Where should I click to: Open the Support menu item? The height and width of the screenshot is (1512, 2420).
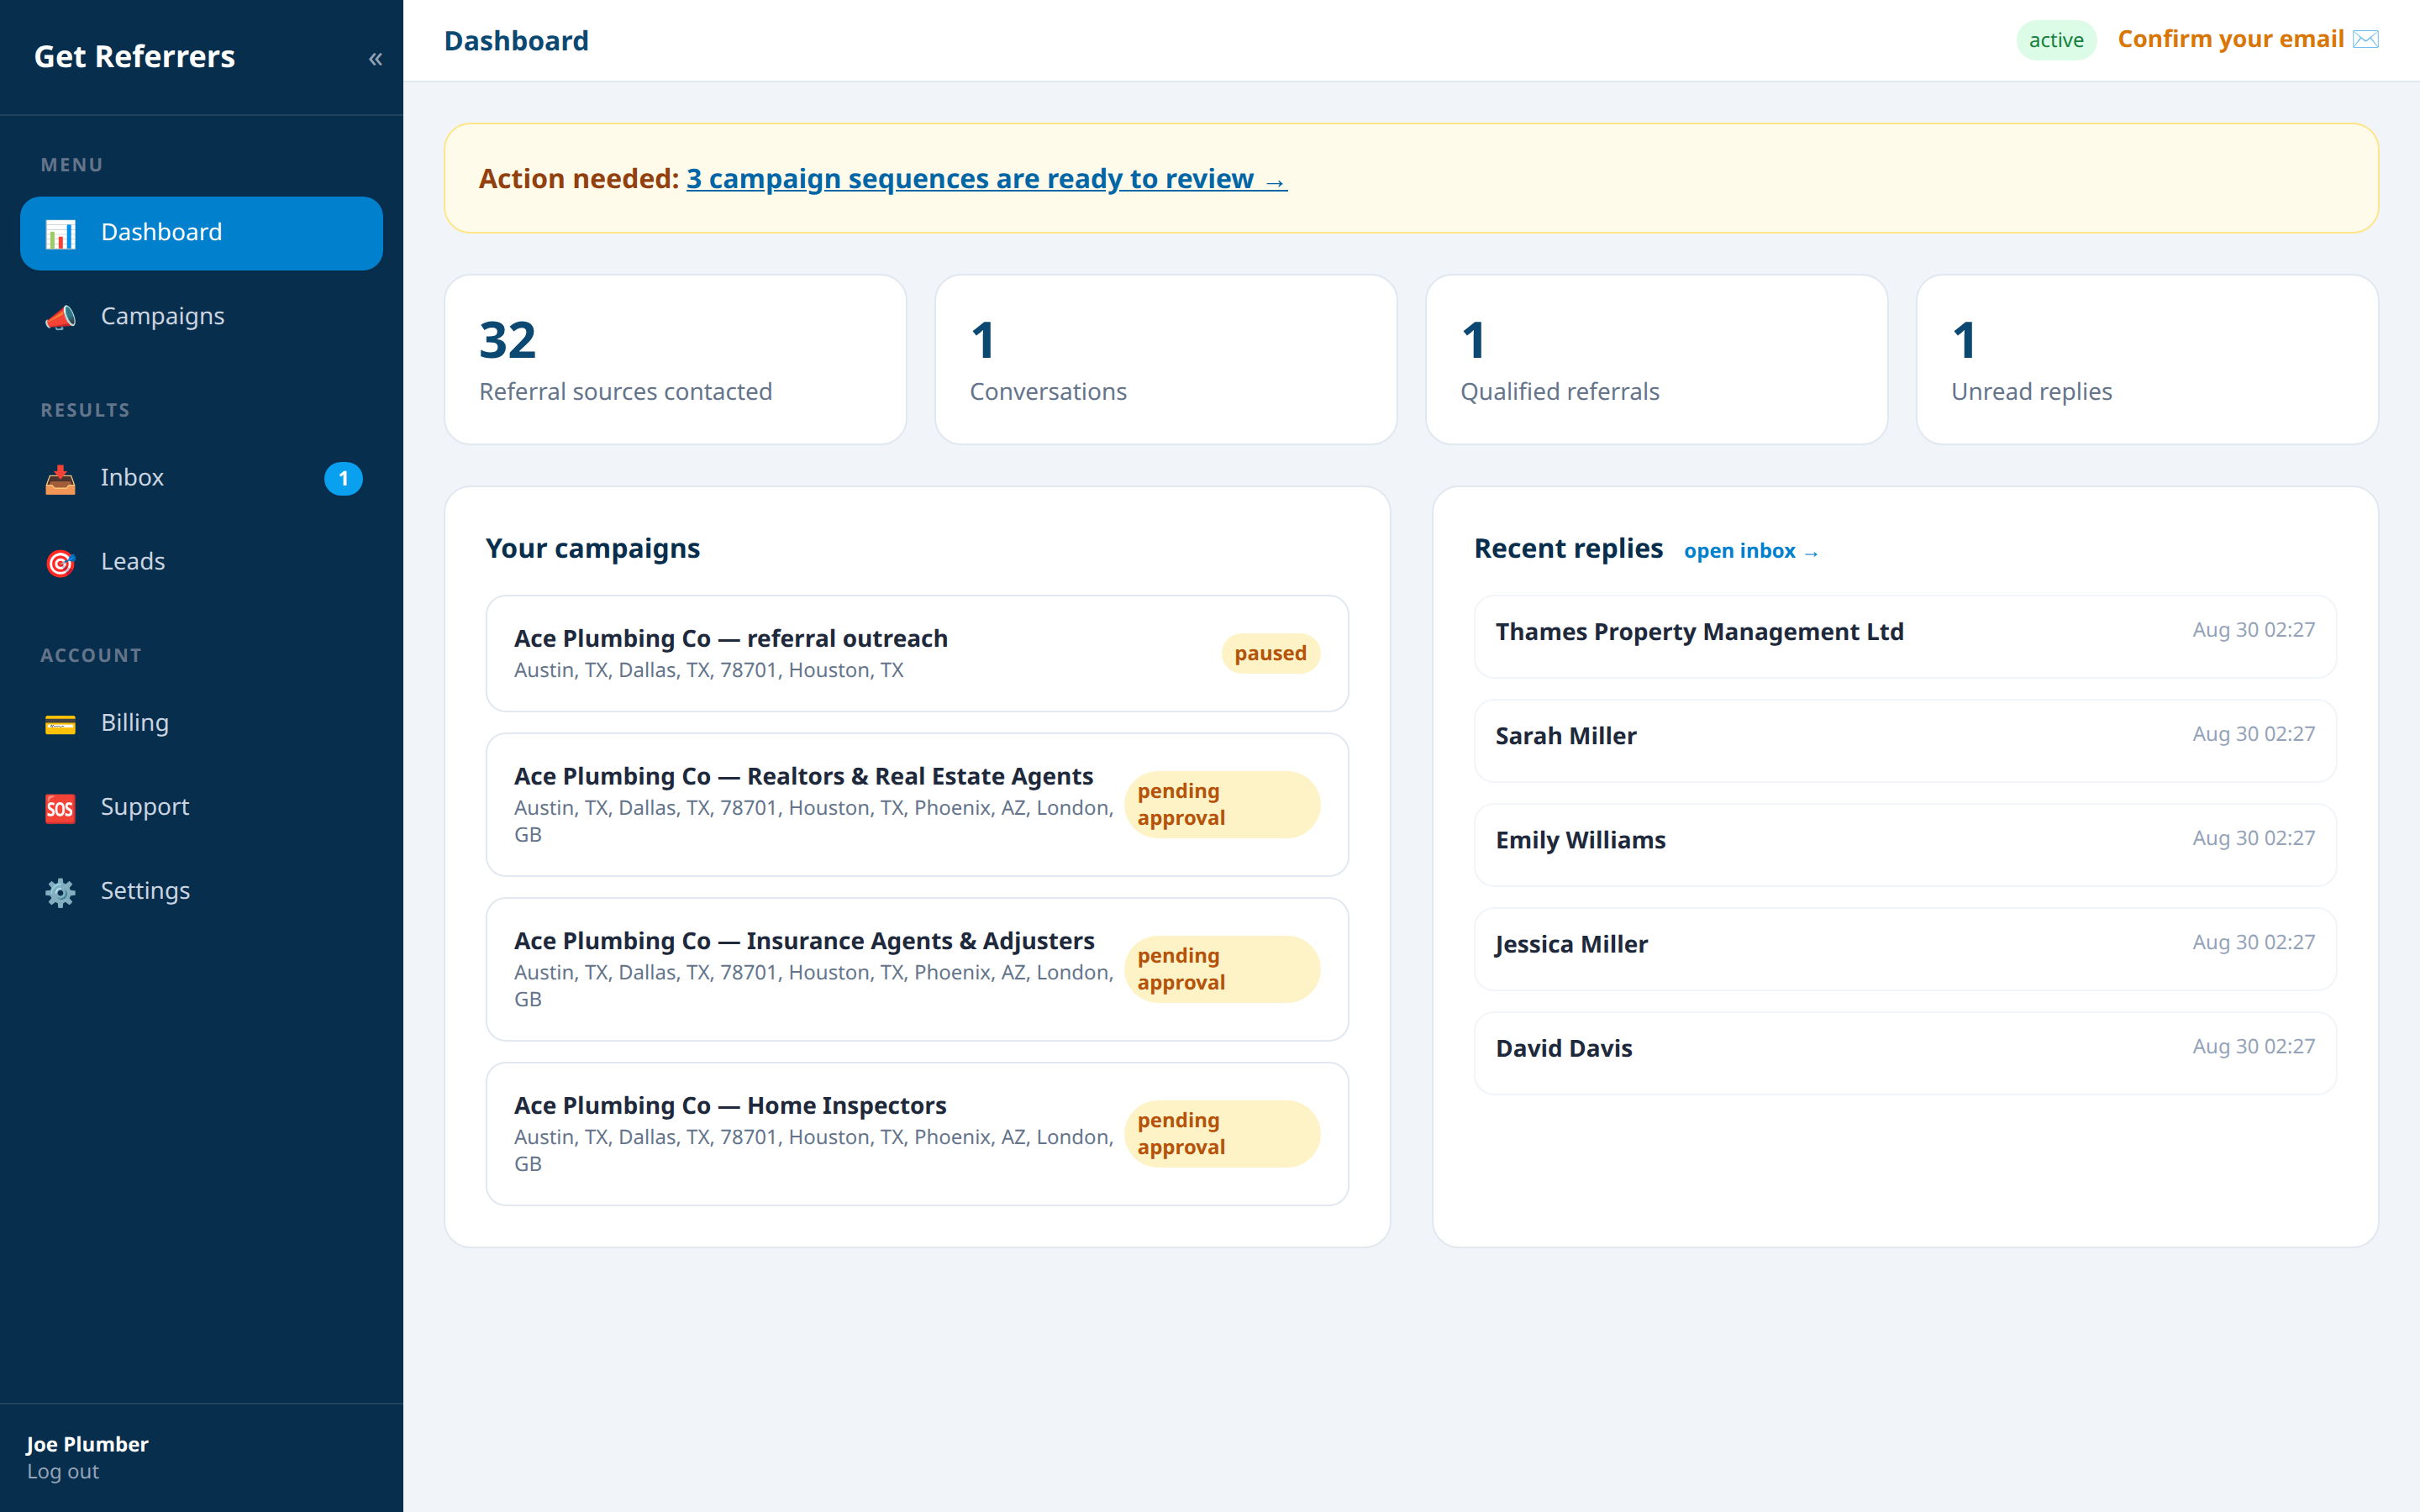point(201,807)
